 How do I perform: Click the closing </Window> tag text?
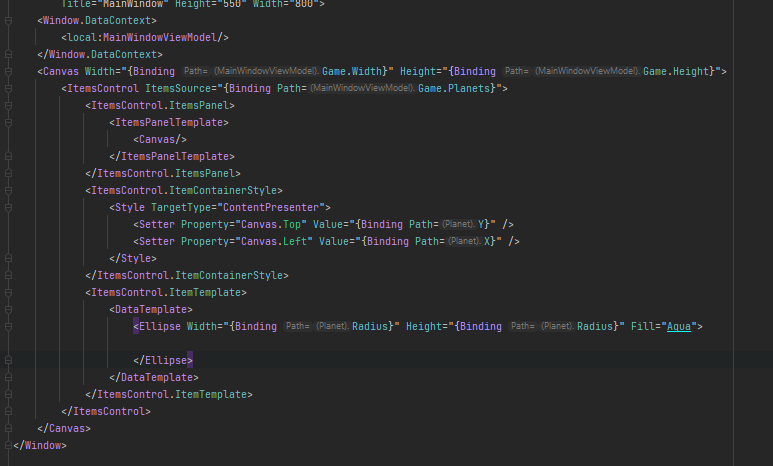click(x=39, y=446)
